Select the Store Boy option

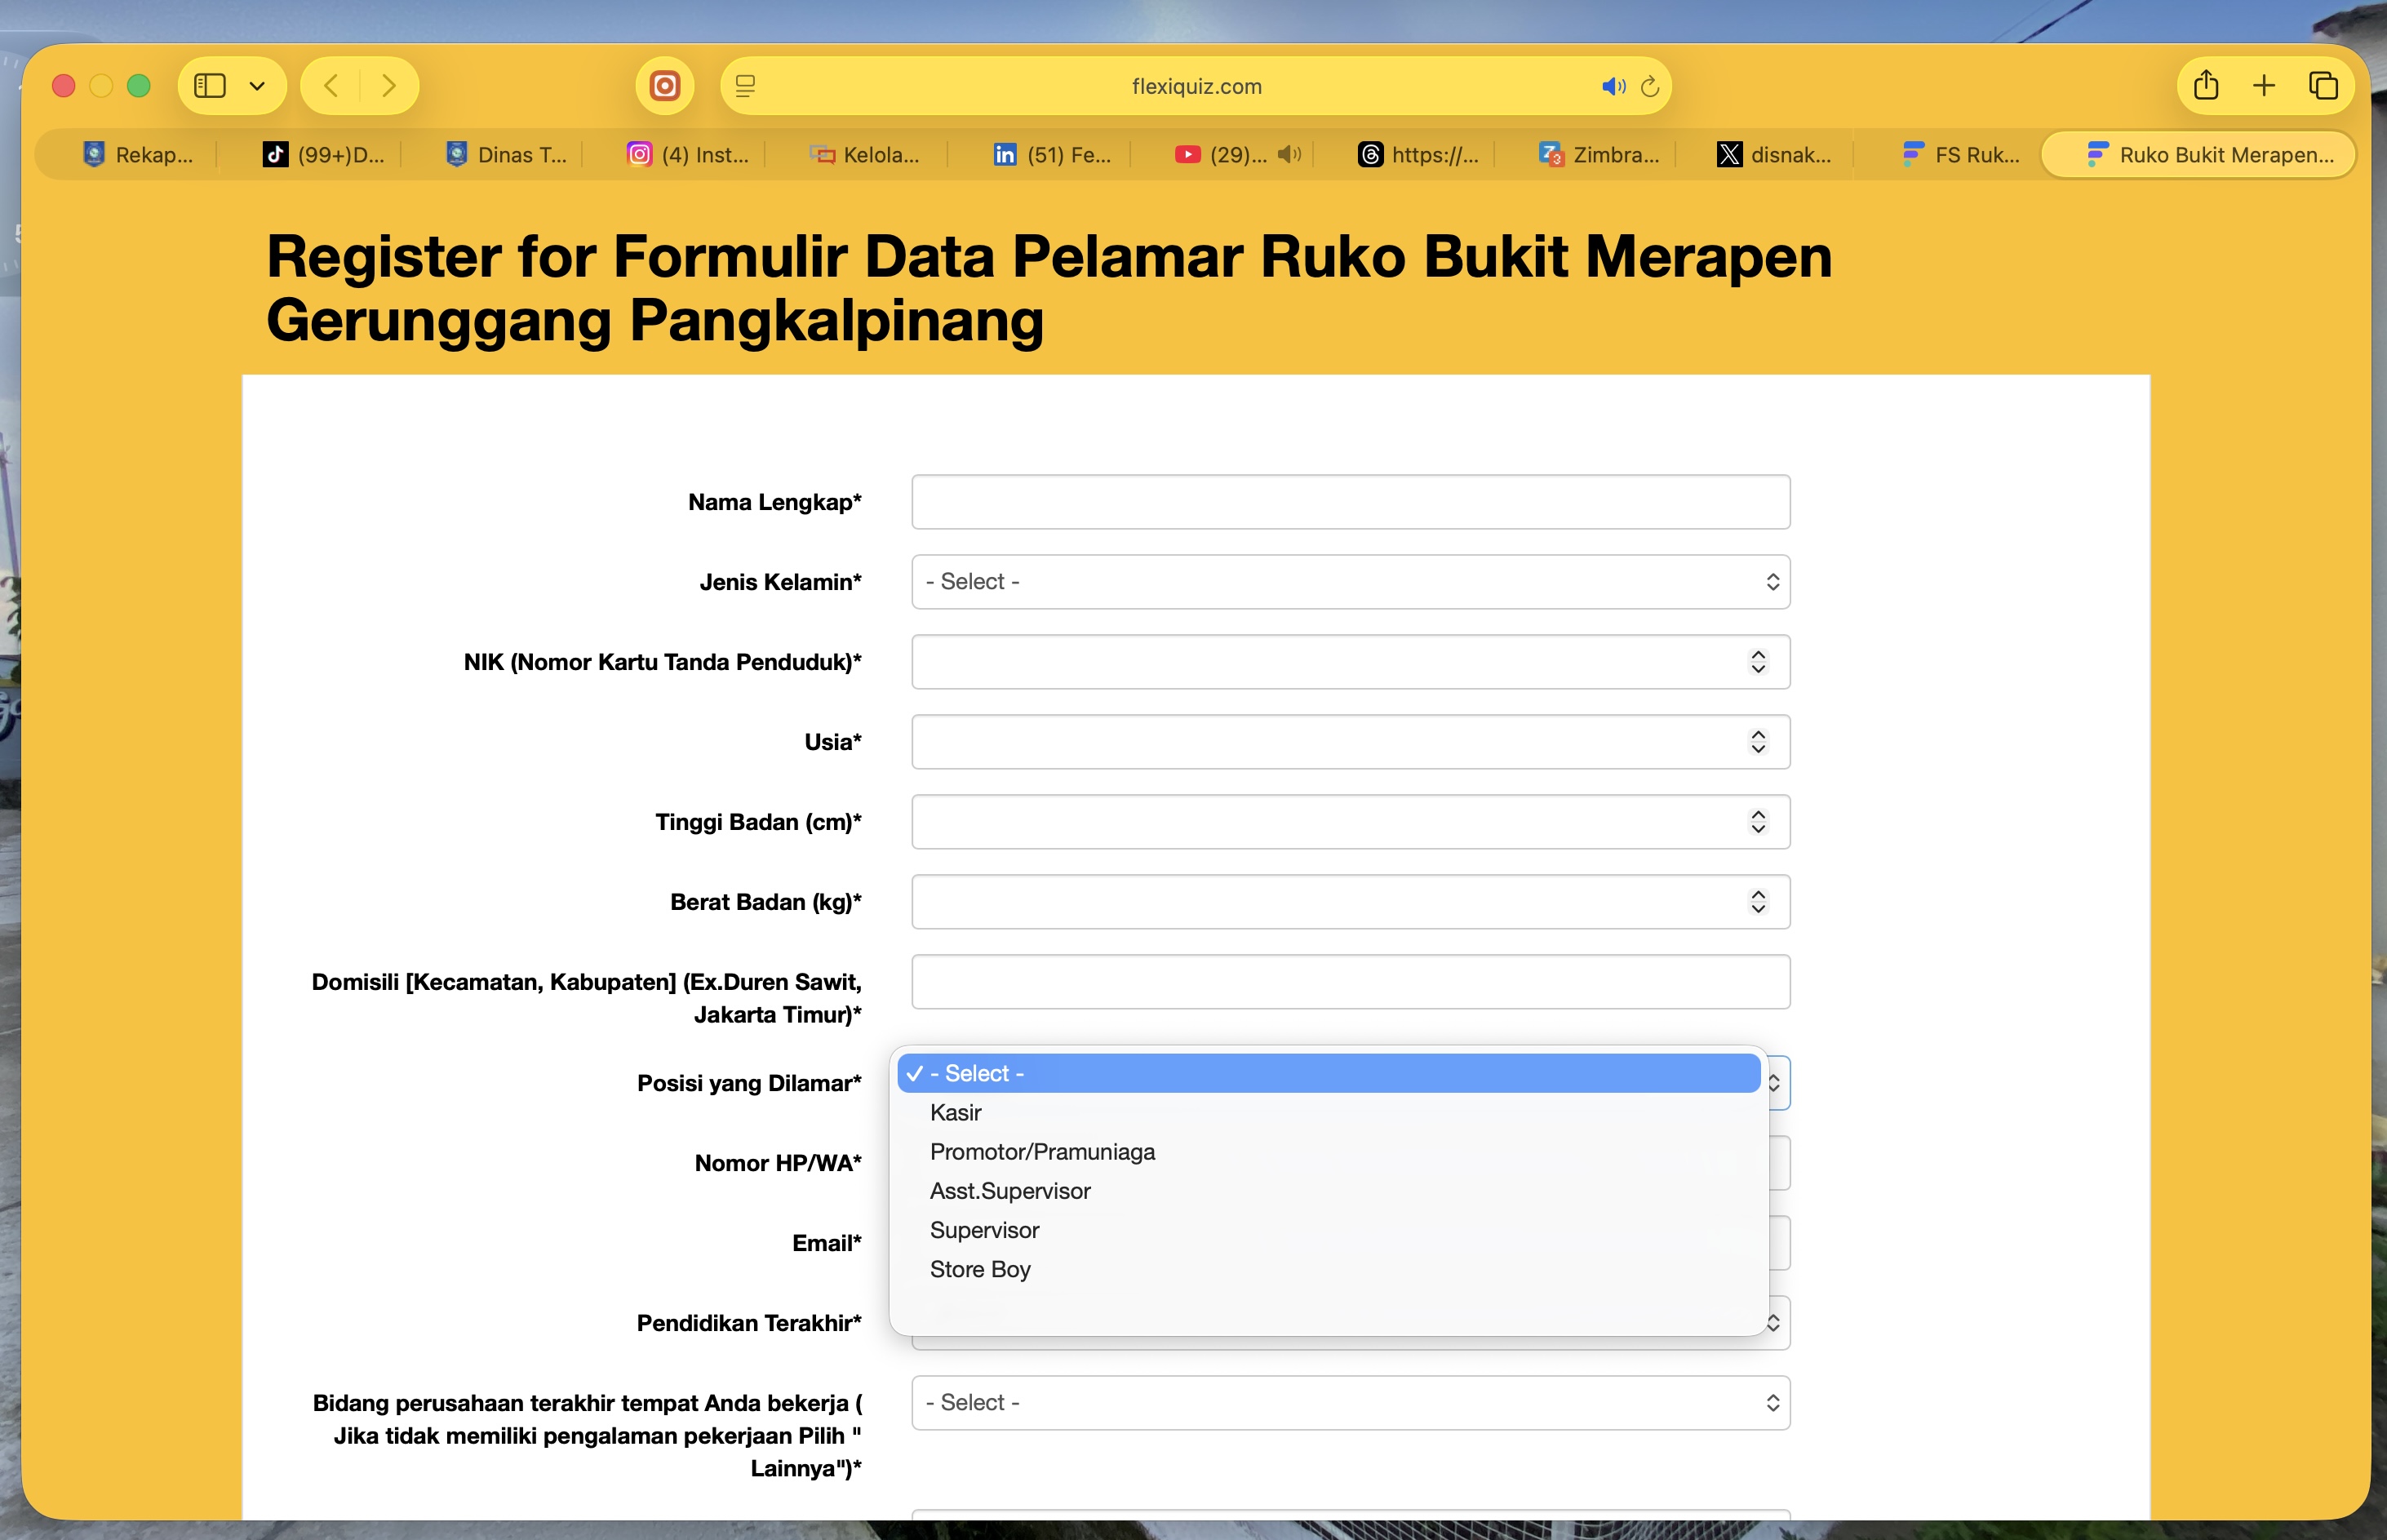(x=980, y=1270)
